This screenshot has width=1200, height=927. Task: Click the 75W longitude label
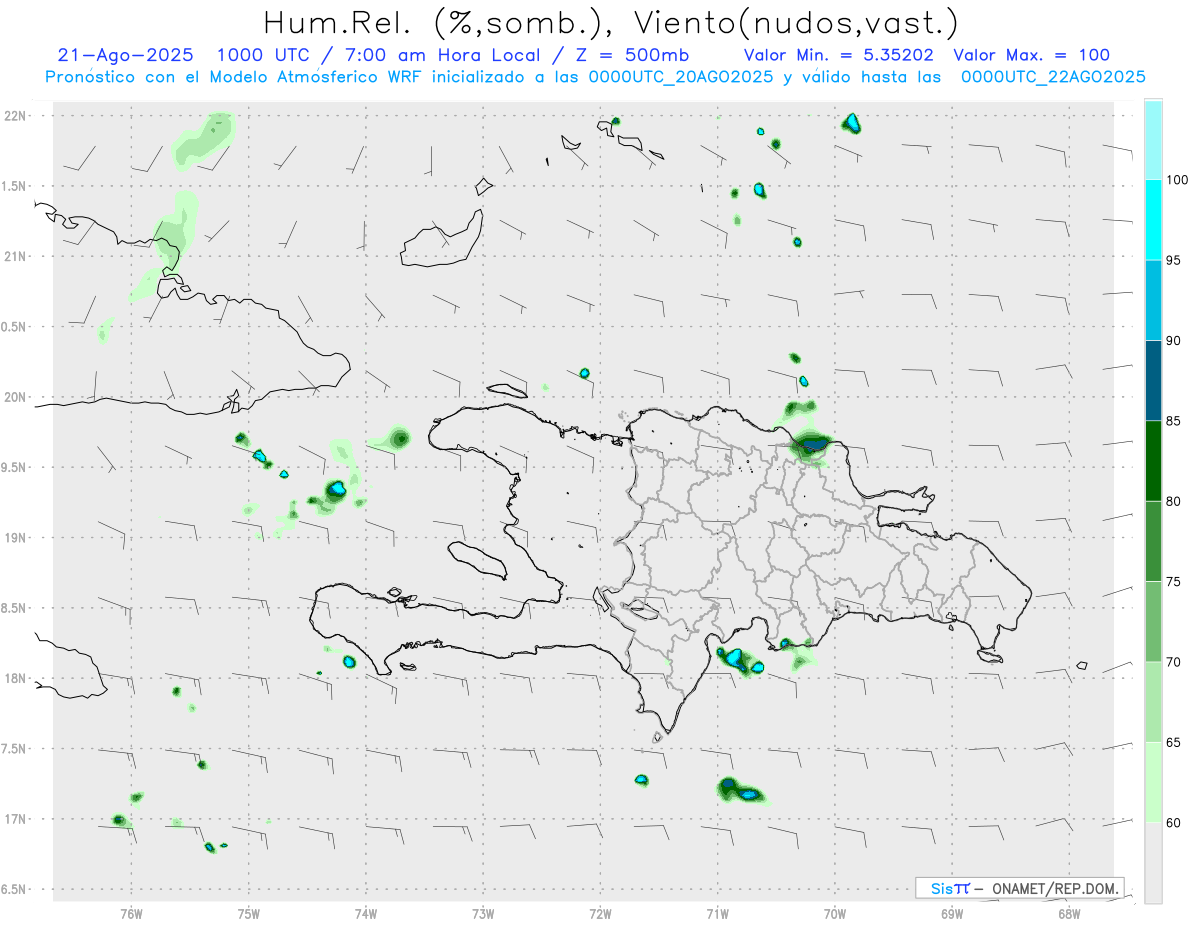coord(248,913)
